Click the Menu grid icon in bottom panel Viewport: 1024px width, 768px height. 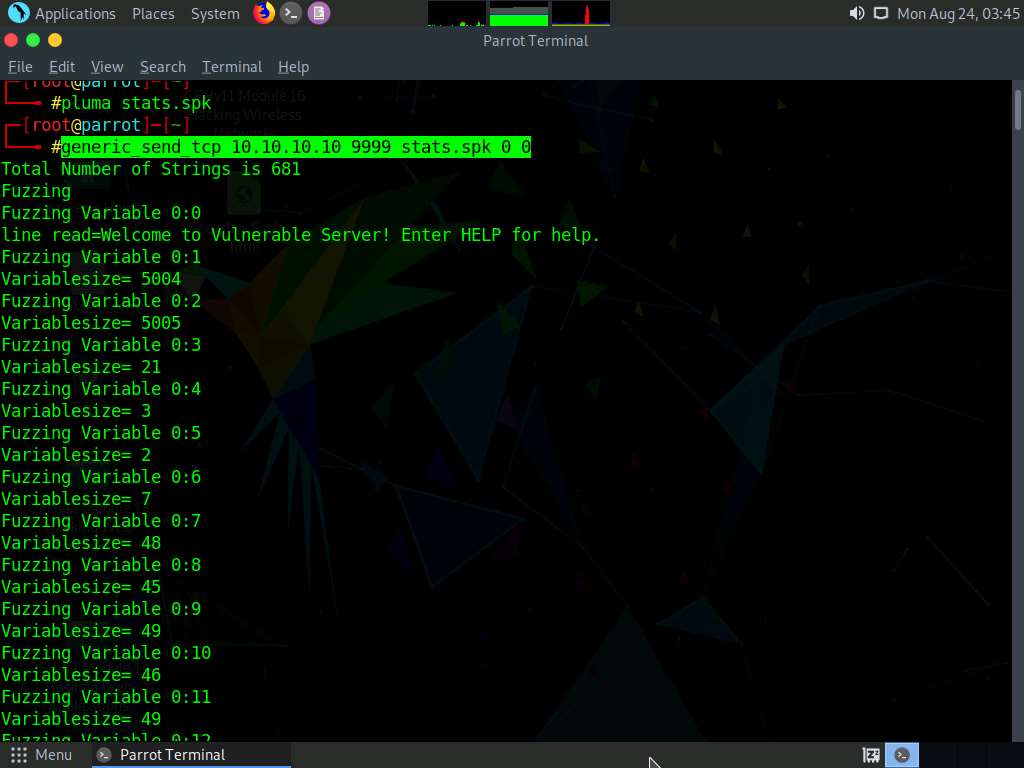[19, 755]
